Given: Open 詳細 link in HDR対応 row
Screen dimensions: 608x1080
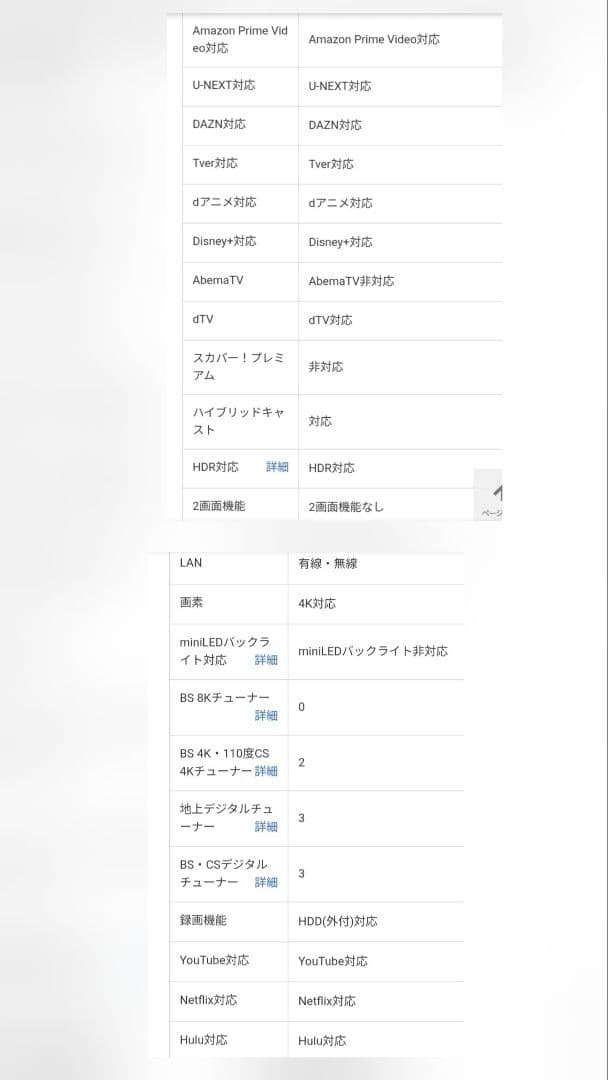Looking at the screenshot, I should tap(277, 467).
